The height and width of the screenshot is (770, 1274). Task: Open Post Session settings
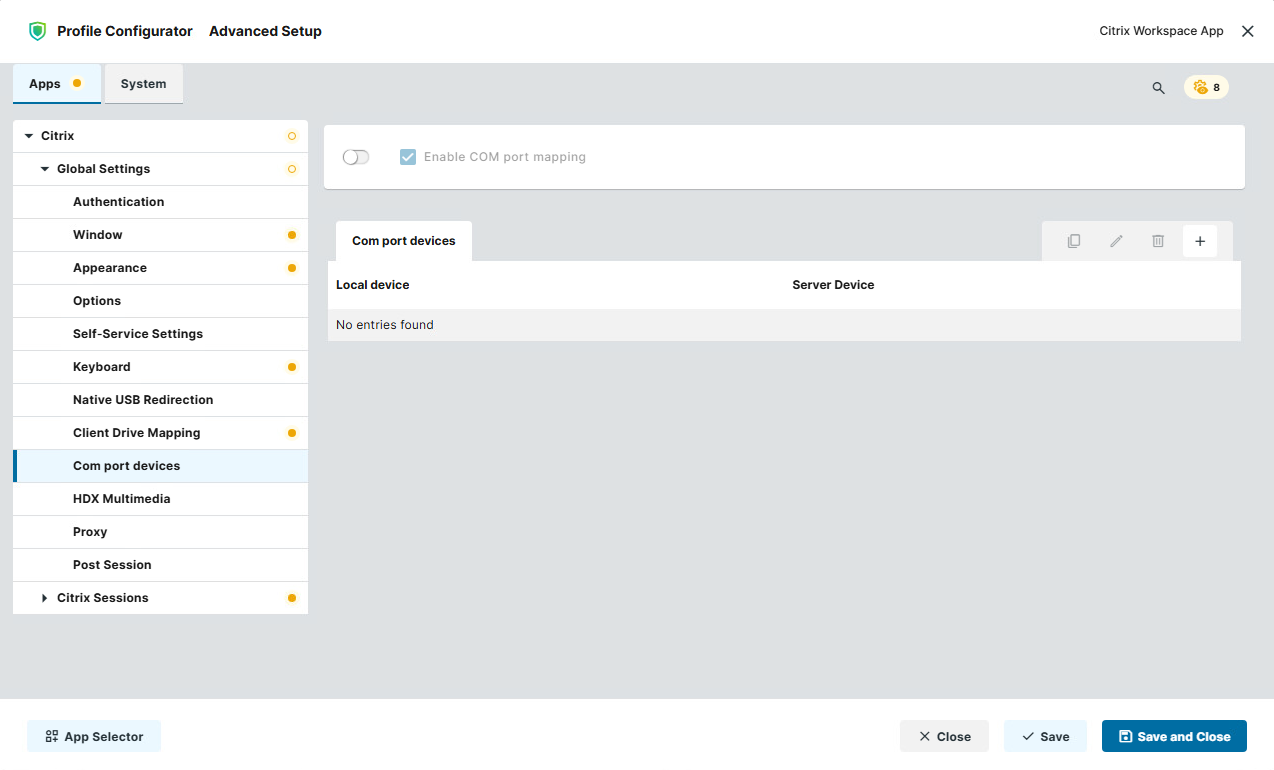(x=160, y=565)
